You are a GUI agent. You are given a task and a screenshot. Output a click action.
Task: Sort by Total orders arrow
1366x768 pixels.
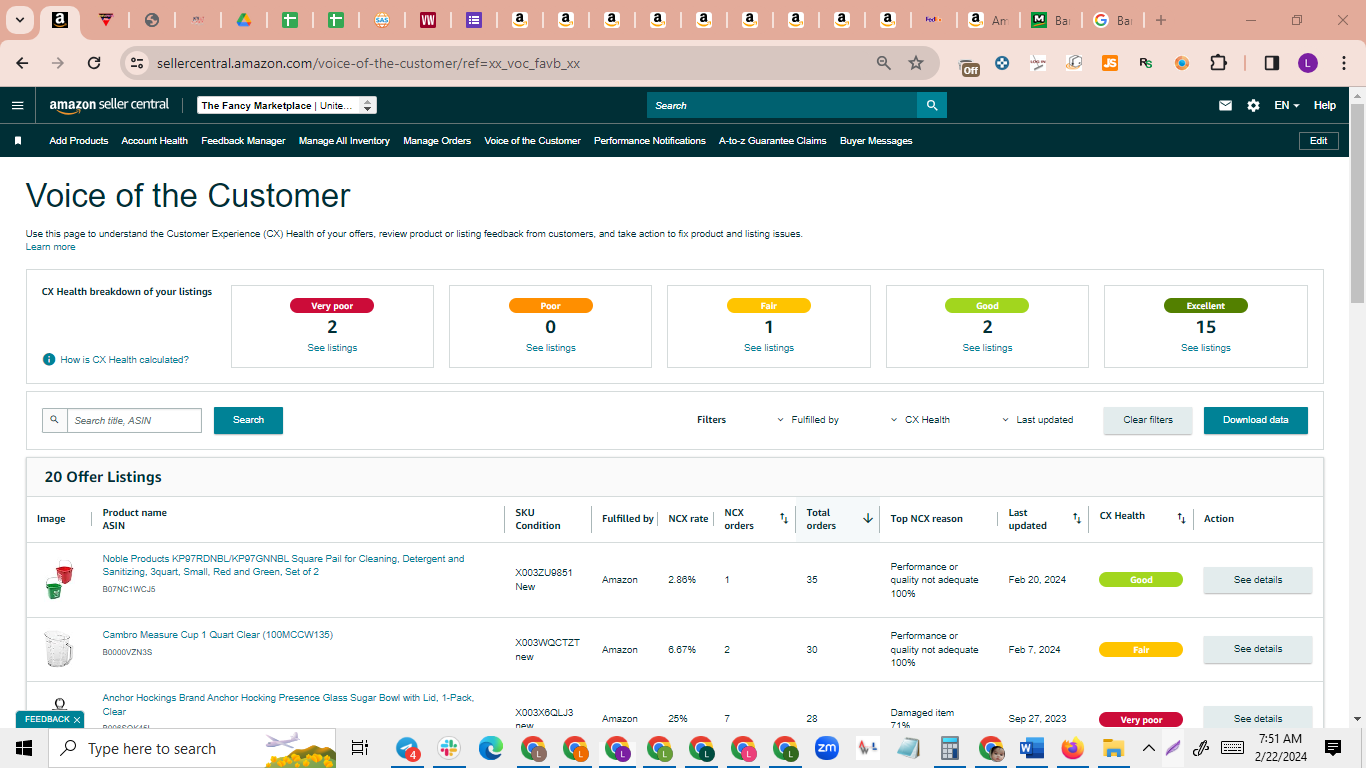(x=868, y=518)
